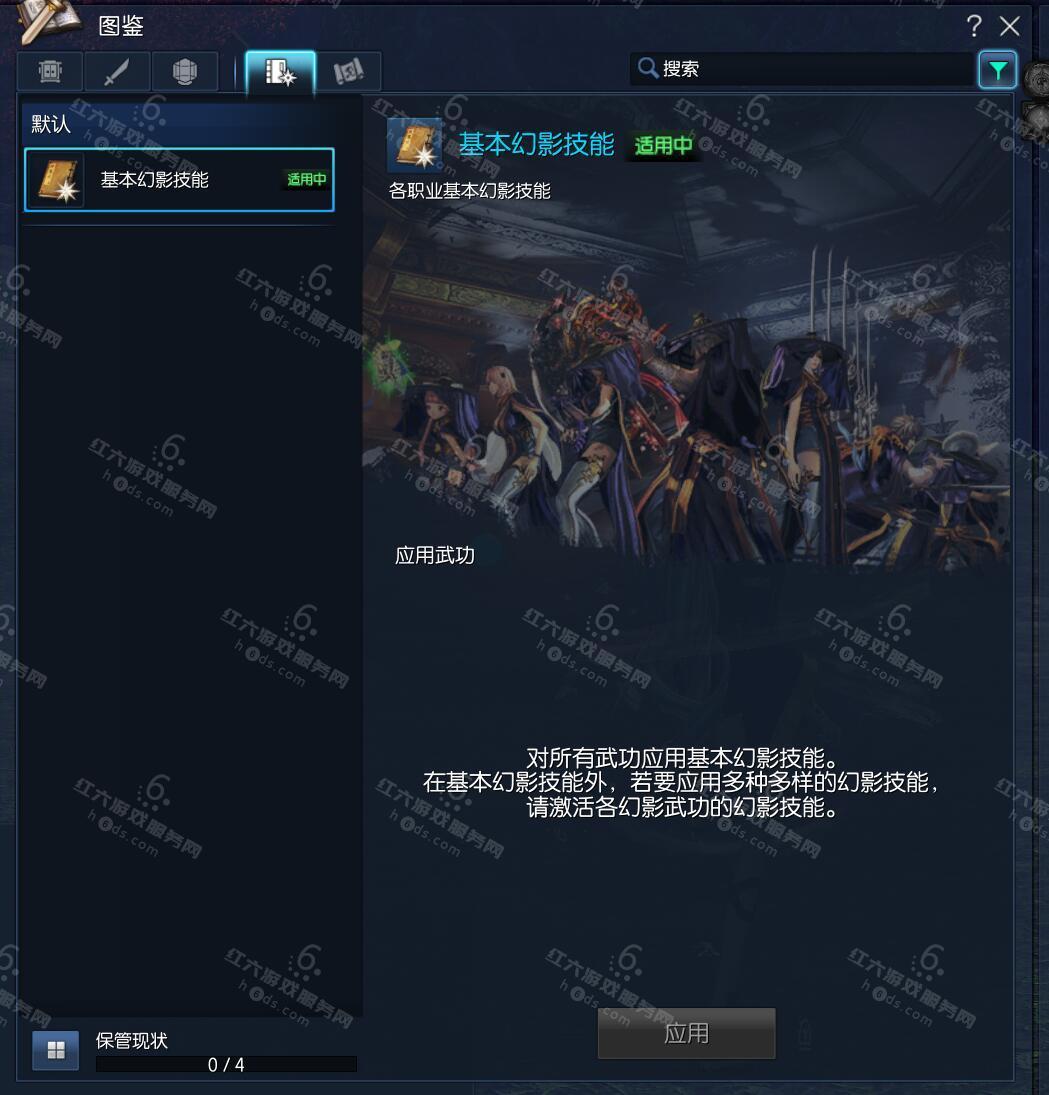
Task: Select 基本幻影技能 entry in the list
Action: 179,179
